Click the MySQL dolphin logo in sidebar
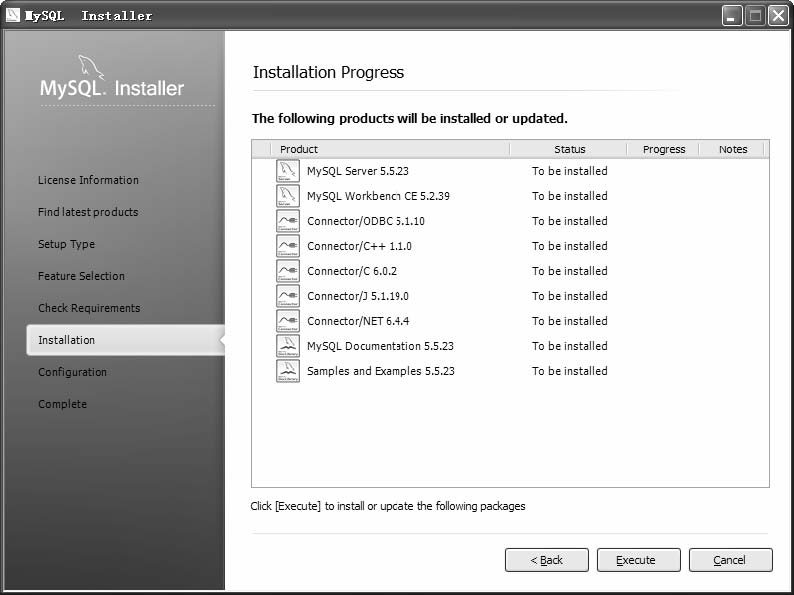The image size is (794, 595). click(91, 67)
